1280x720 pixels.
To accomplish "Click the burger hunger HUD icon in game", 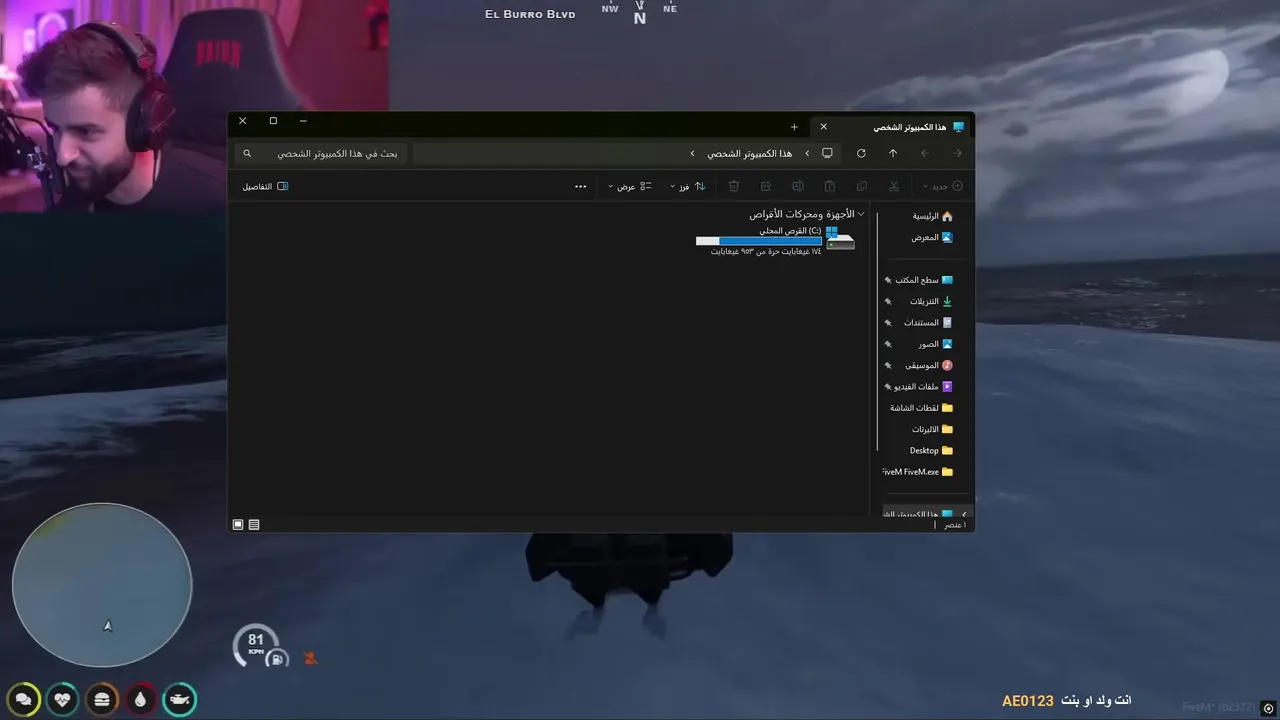I will pos(101,699).
